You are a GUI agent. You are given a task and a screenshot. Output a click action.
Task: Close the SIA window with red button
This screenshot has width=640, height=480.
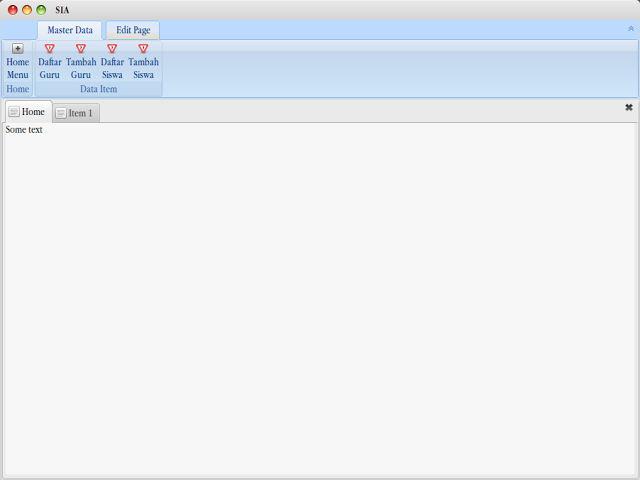click(x=13, y=10)
